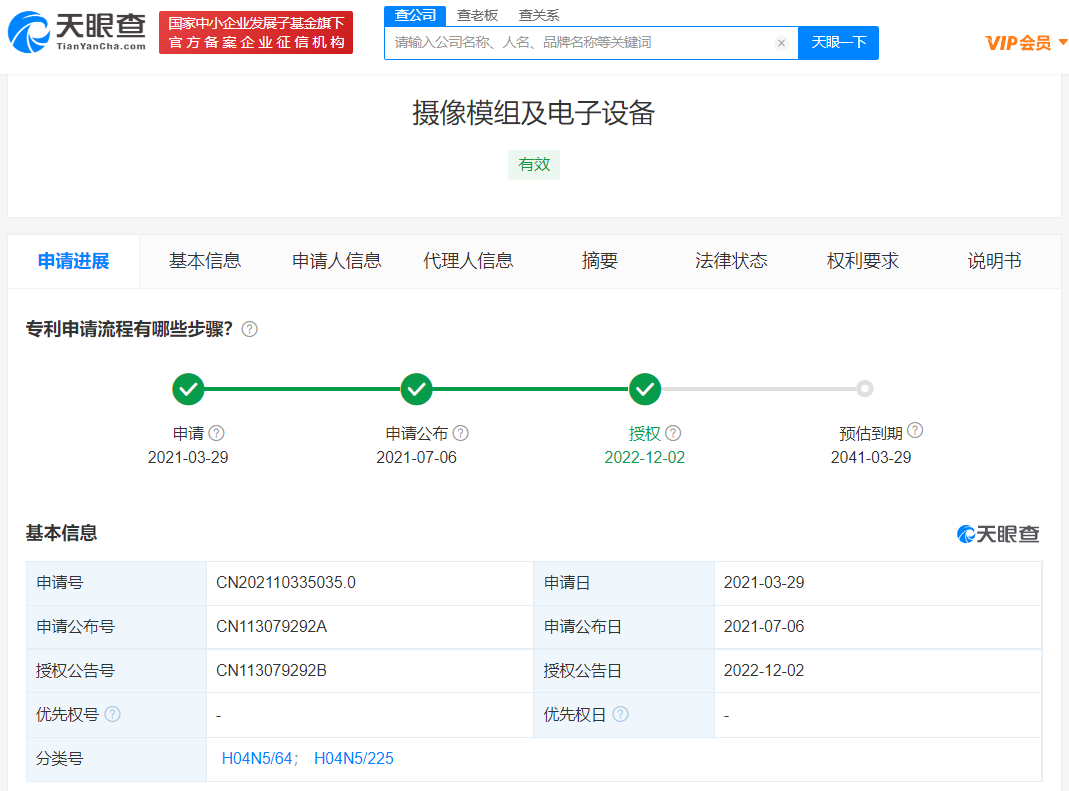Open classification link H04N5/225
This screenshot has height=791, width=1069.
tap(354, 758)
